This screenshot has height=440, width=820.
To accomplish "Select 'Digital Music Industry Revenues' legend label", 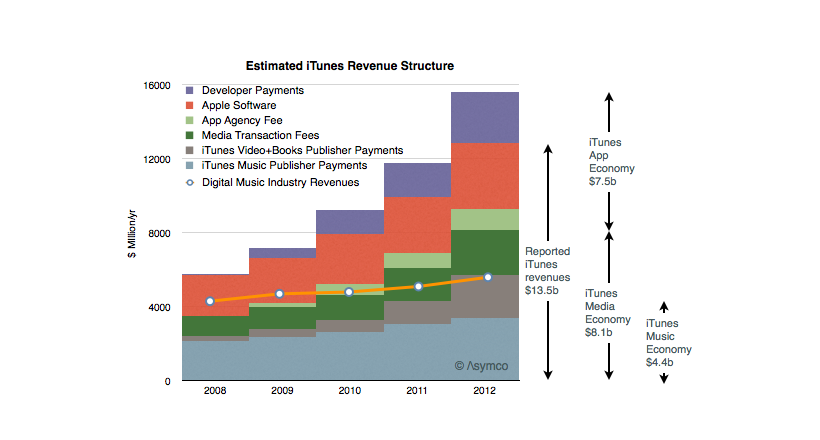I will click(280, 182).
